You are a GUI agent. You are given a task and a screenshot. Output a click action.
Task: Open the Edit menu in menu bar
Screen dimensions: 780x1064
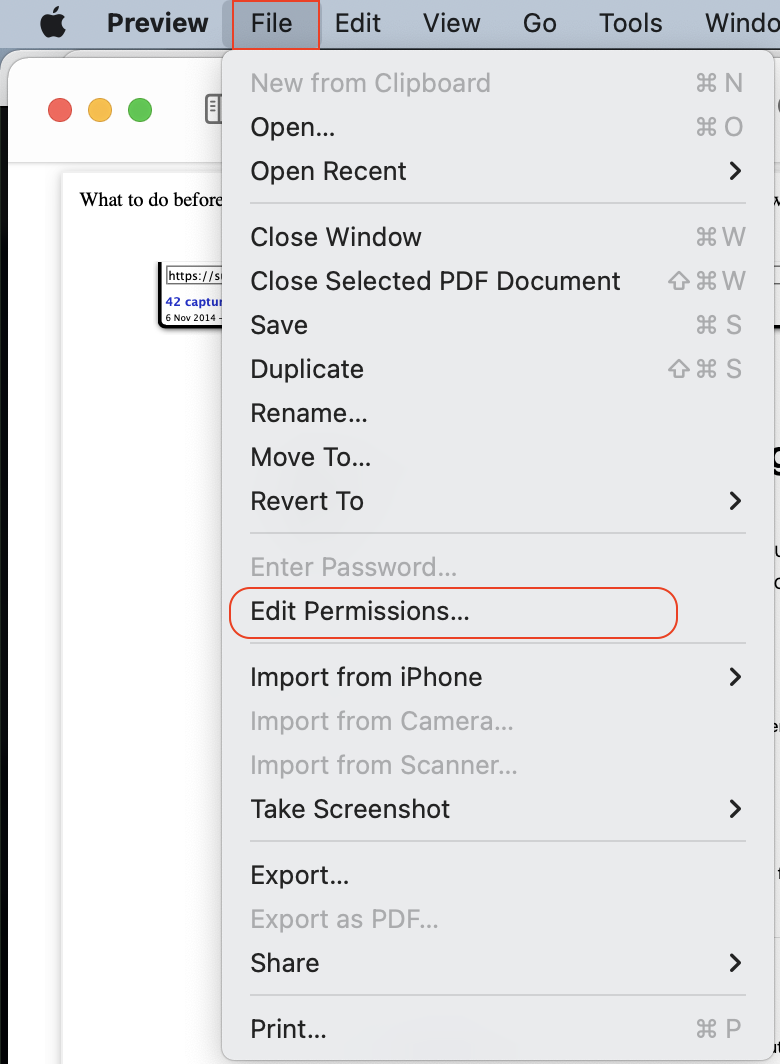click(x=358, y=23)
